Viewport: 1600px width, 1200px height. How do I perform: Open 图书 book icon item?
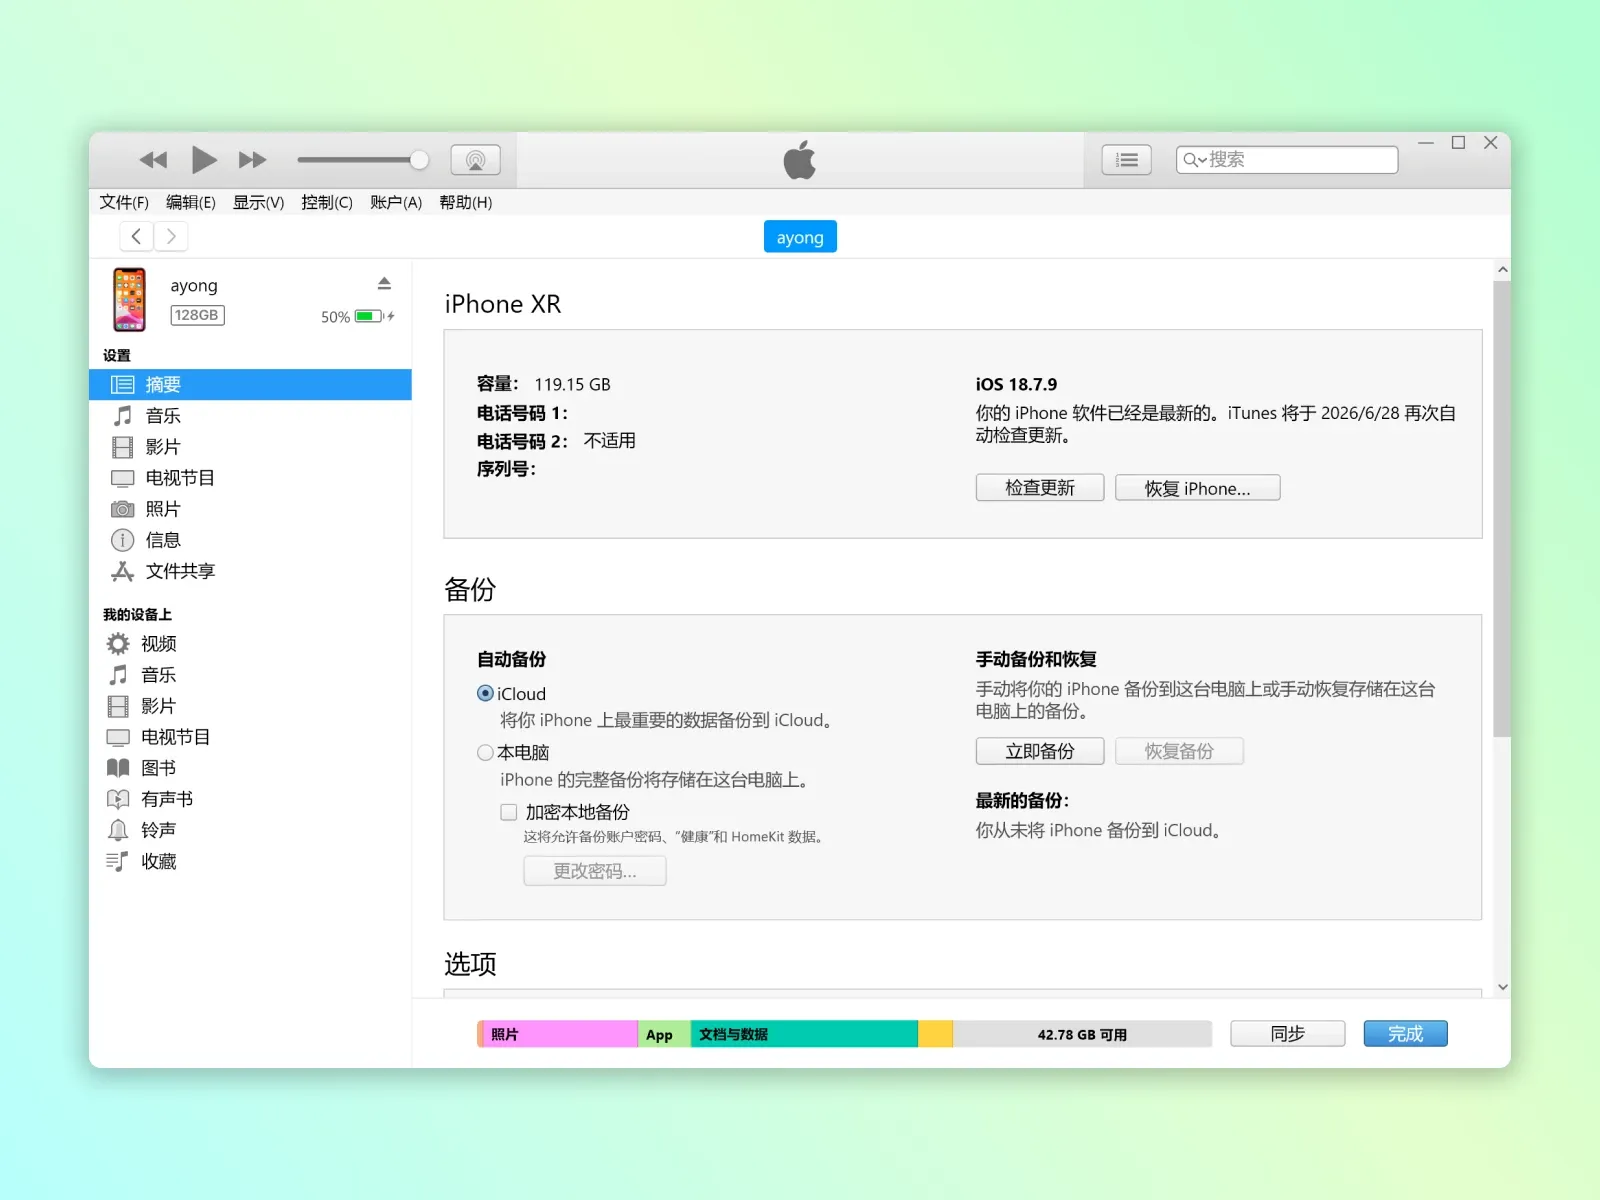point(250,768)
